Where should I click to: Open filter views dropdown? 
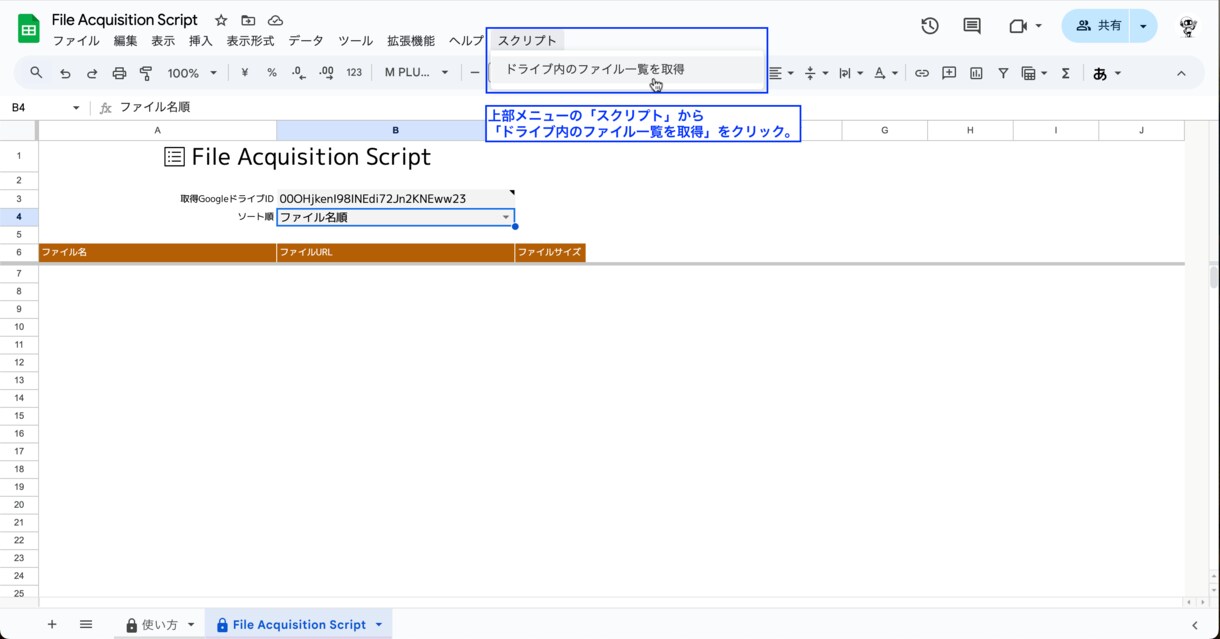pyautogui.click(x=1034, y=73)
